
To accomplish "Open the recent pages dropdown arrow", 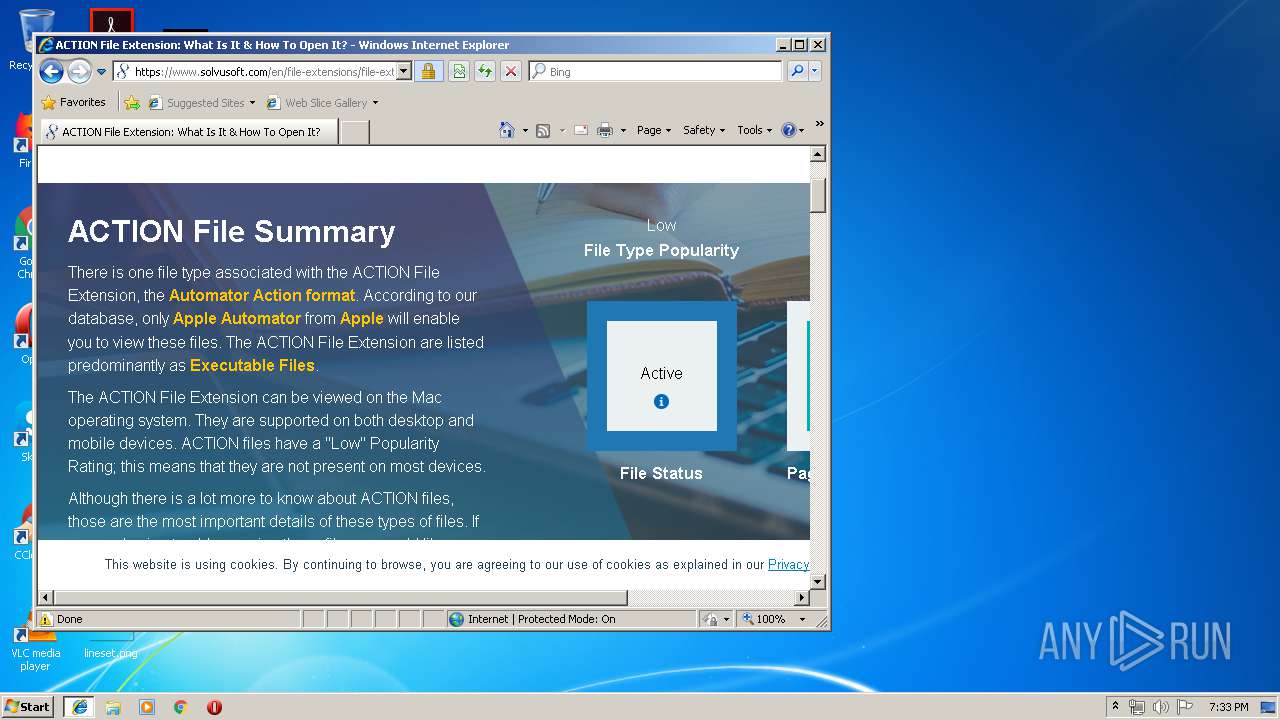I will [x=101, y=72].
